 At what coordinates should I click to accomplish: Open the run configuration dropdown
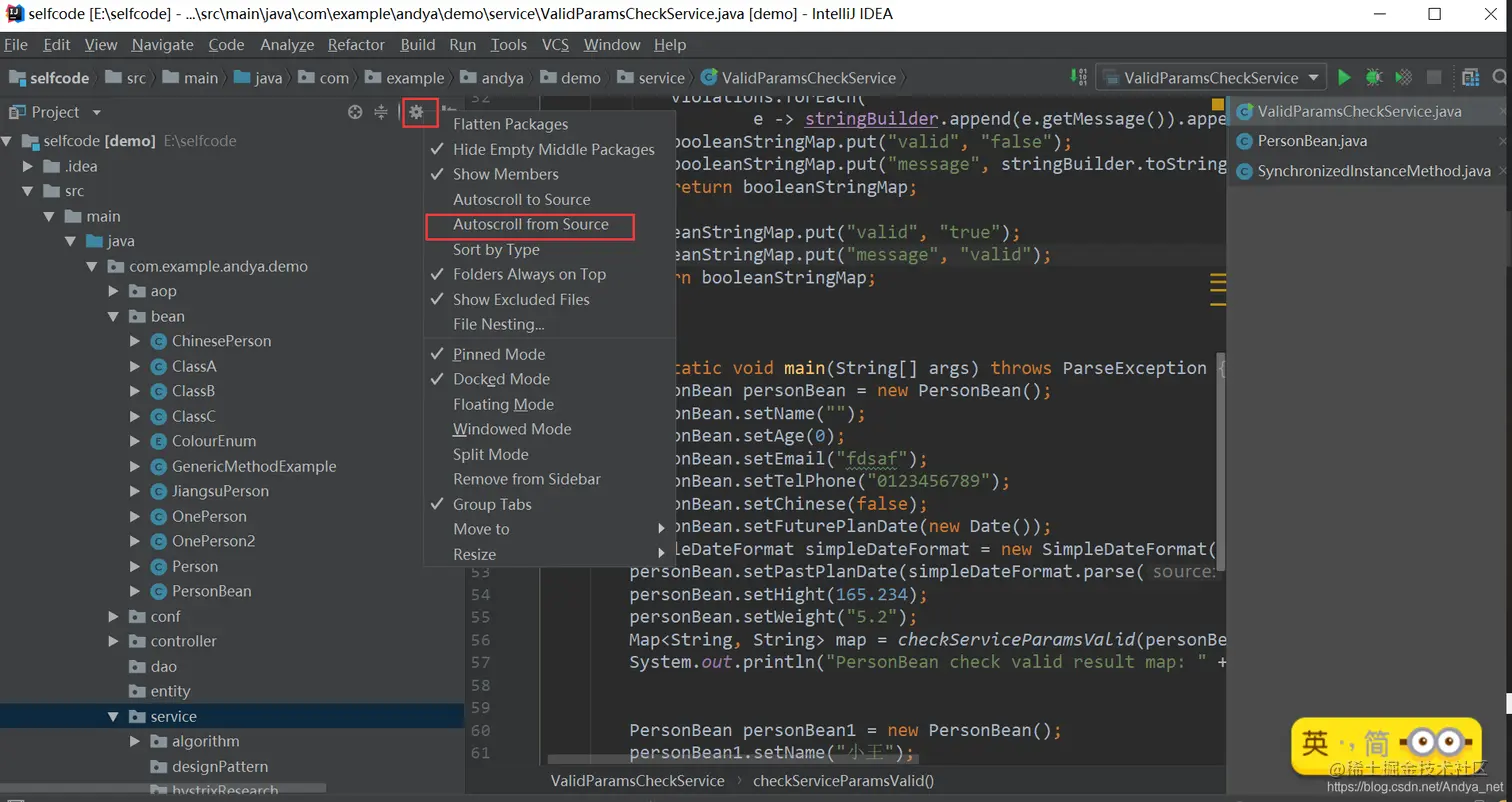point(1211,77)
